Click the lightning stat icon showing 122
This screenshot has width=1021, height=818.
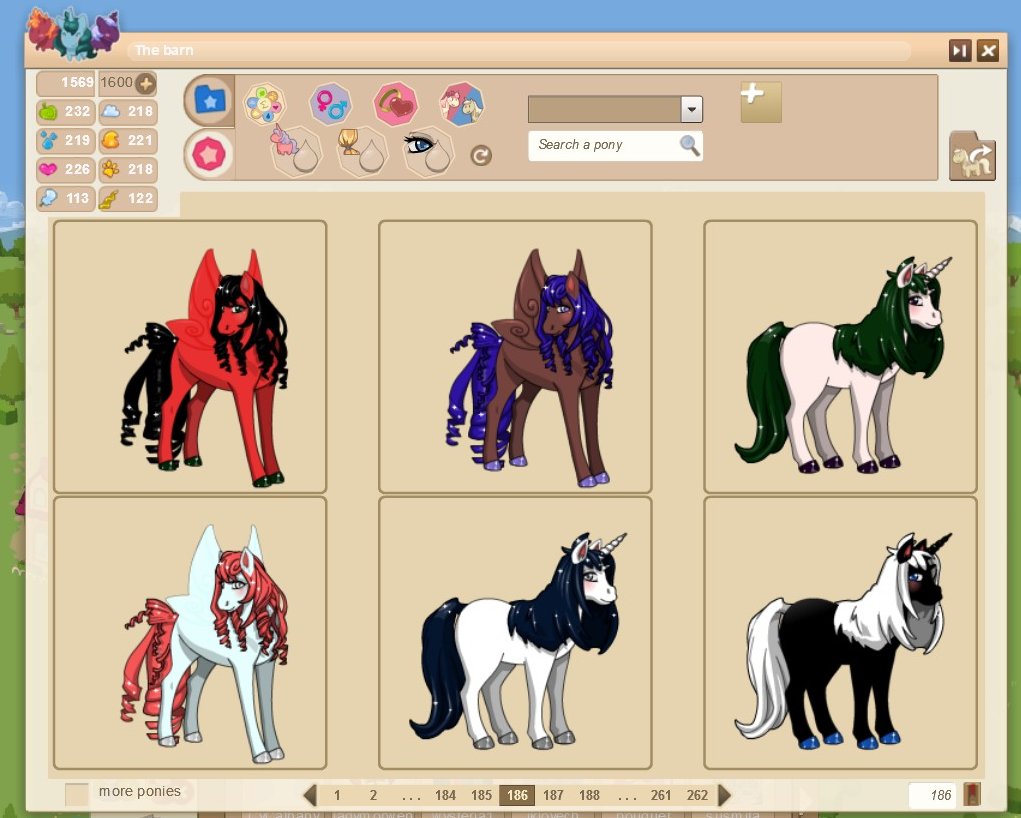tap(109, 199)
